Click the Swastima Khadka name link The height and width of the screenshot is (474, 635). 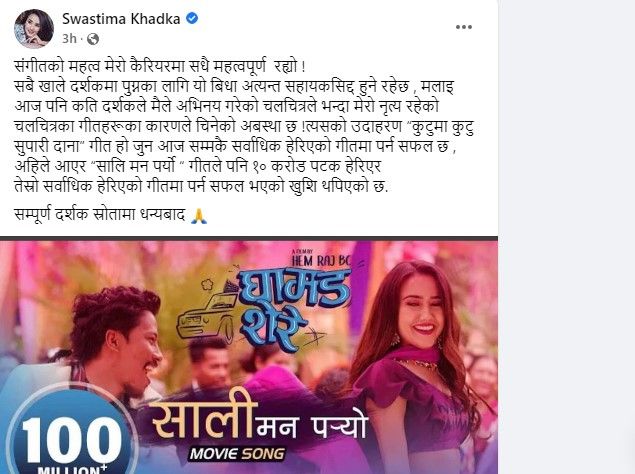click(121, 19)
